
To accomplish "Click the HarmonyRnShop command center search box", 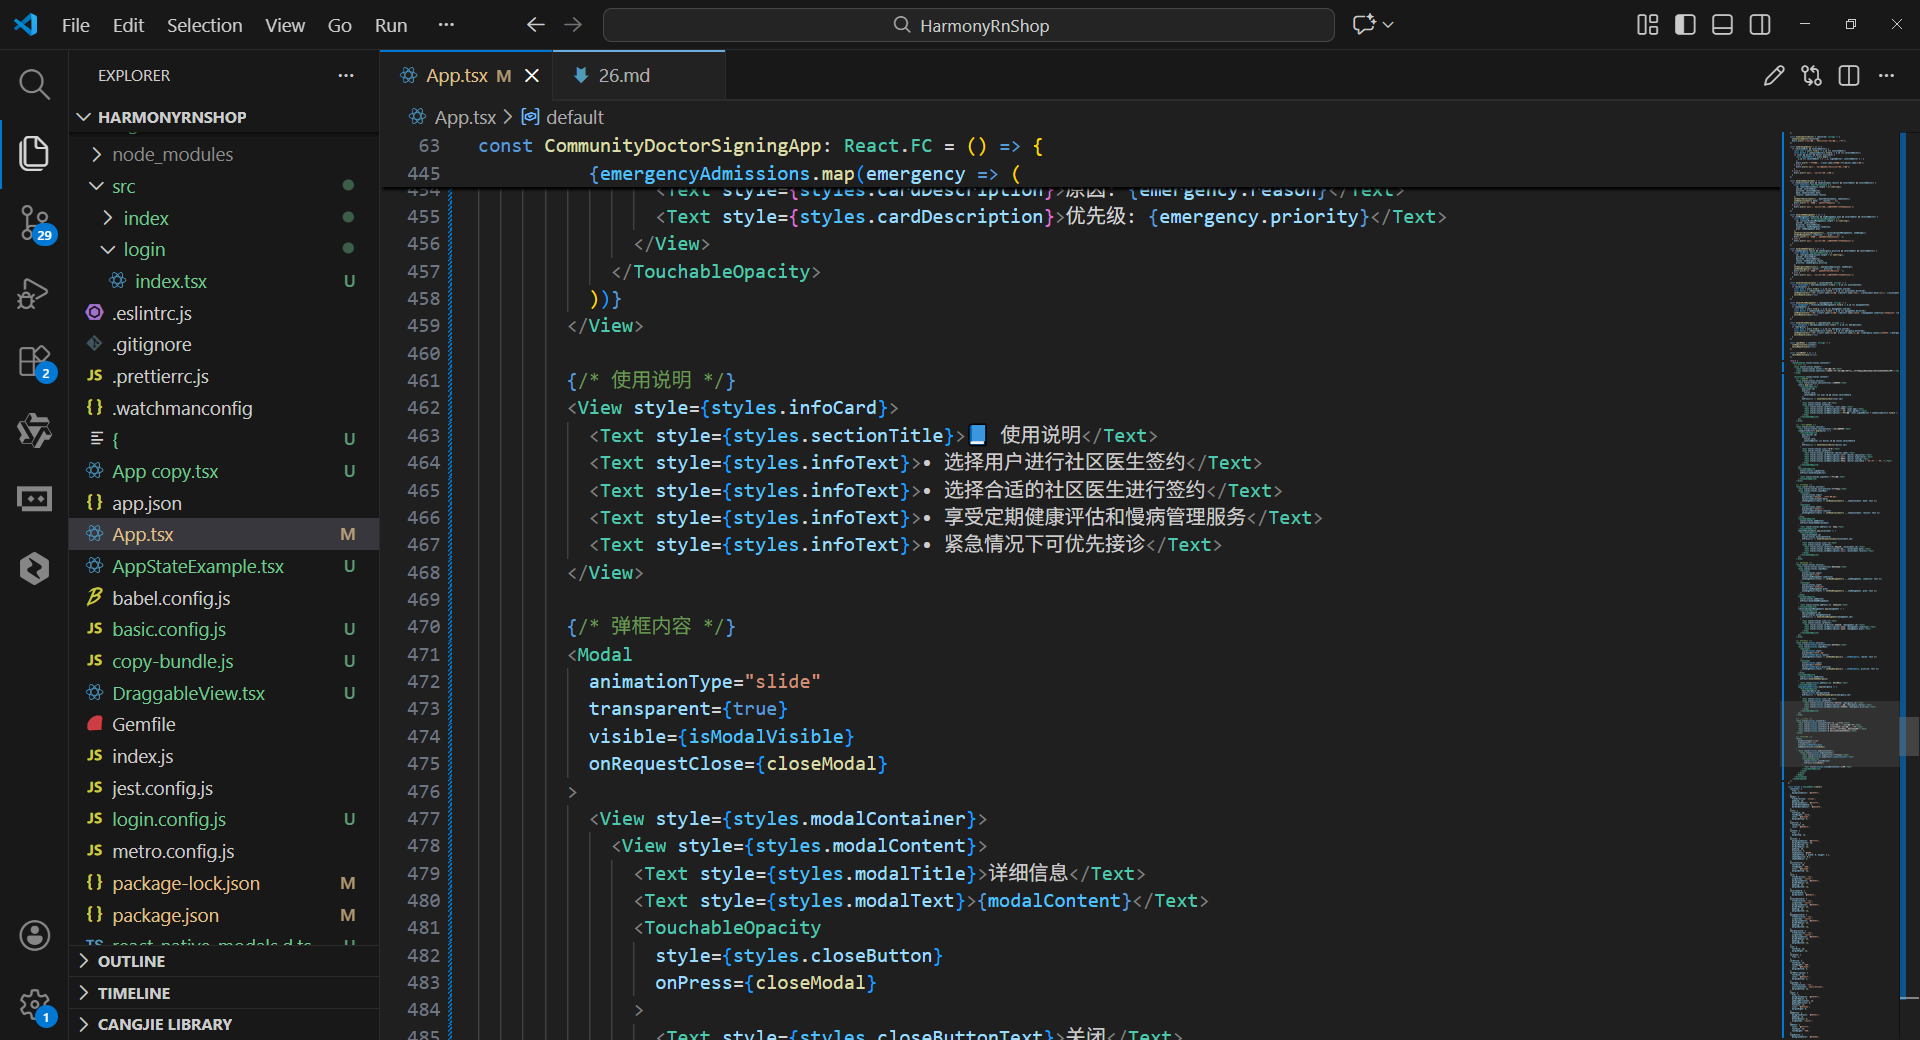I will (x=968, y=25).
